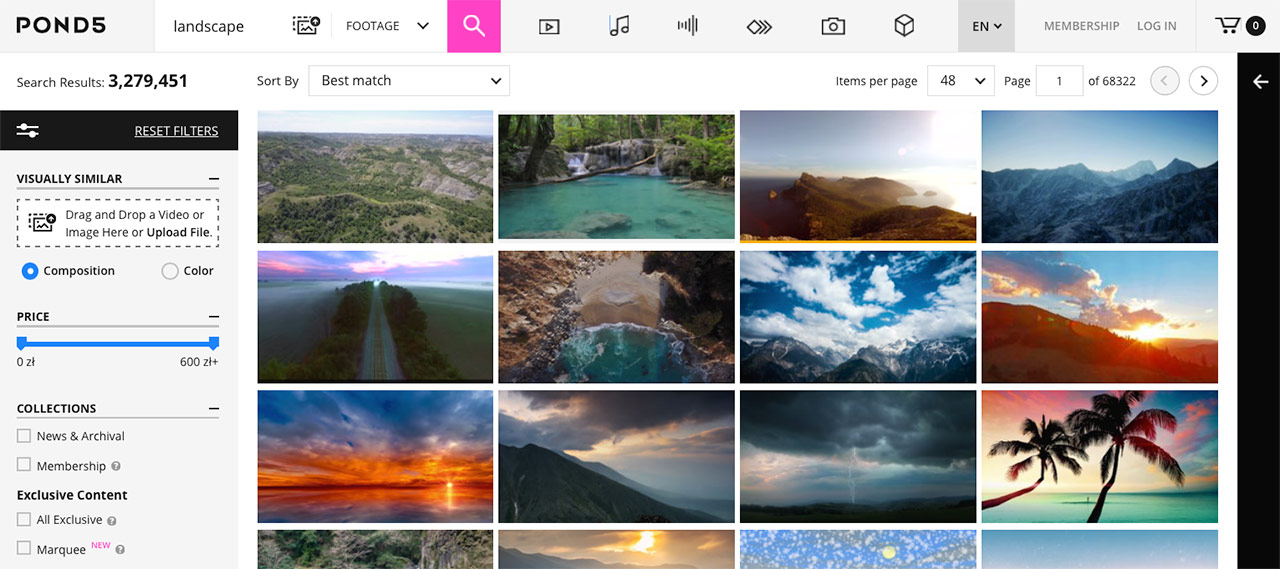Go to the next results page
The height and width of the screenshot is (569, 1280).
coord(1203,81)
